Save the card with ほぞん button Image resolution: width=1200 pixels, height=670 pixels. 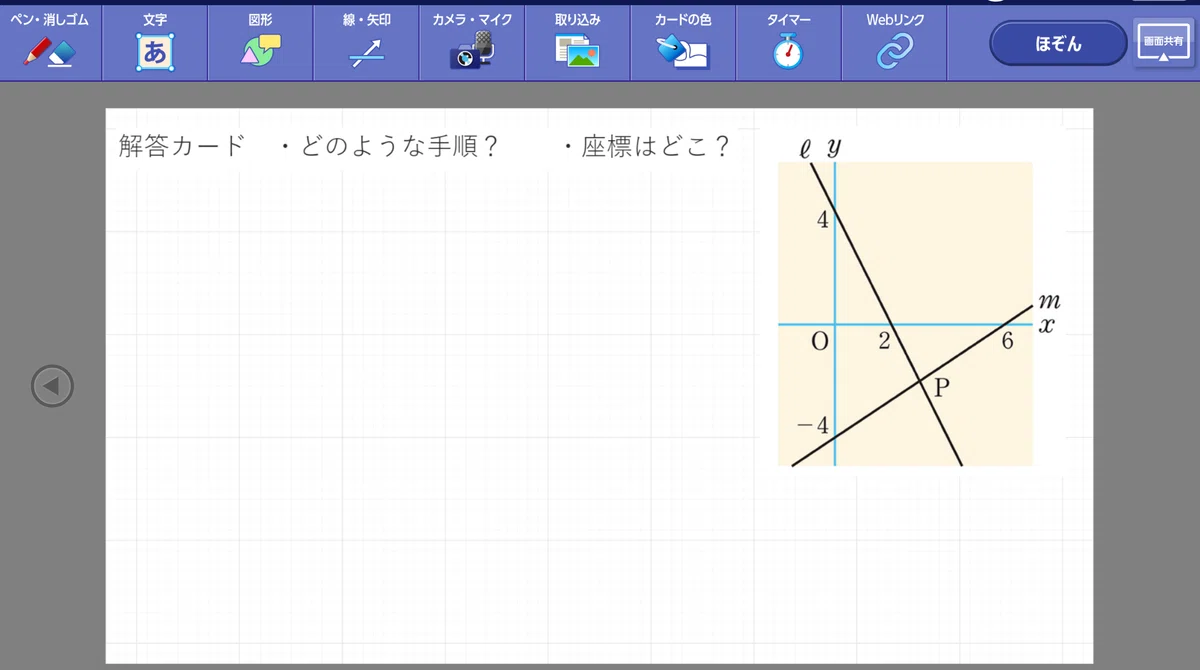coord(1059,44)
